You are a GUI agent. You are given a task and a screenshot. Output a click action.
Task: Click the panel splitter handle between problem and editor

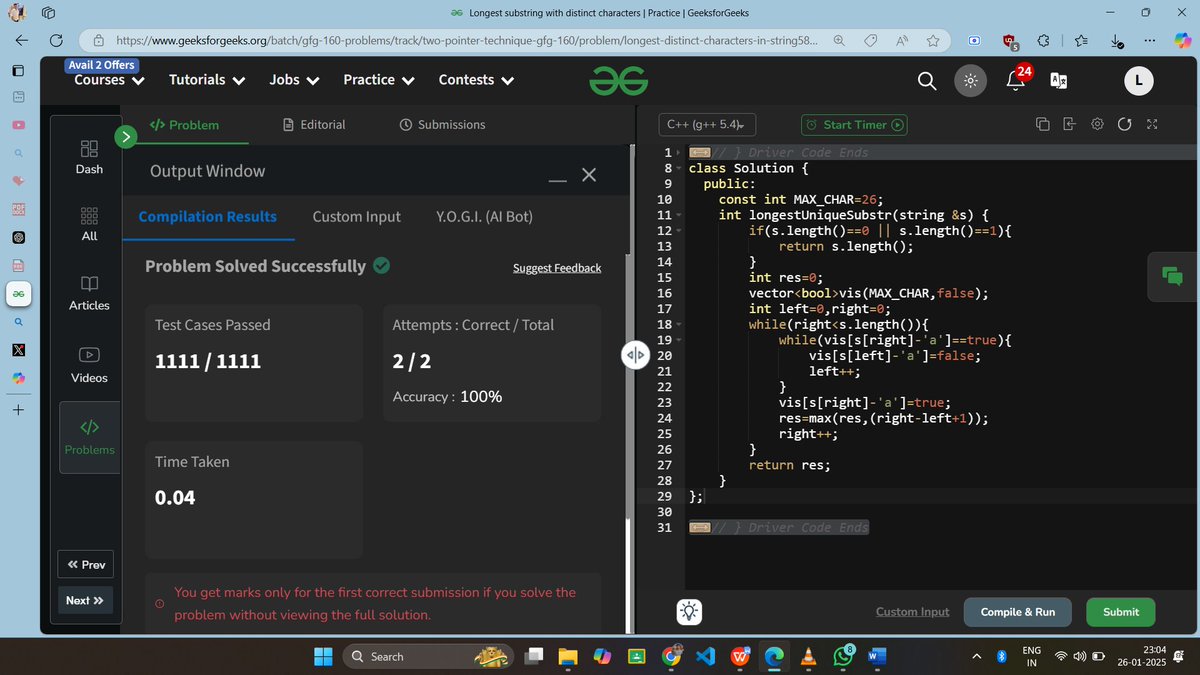[x=636, y=356]
